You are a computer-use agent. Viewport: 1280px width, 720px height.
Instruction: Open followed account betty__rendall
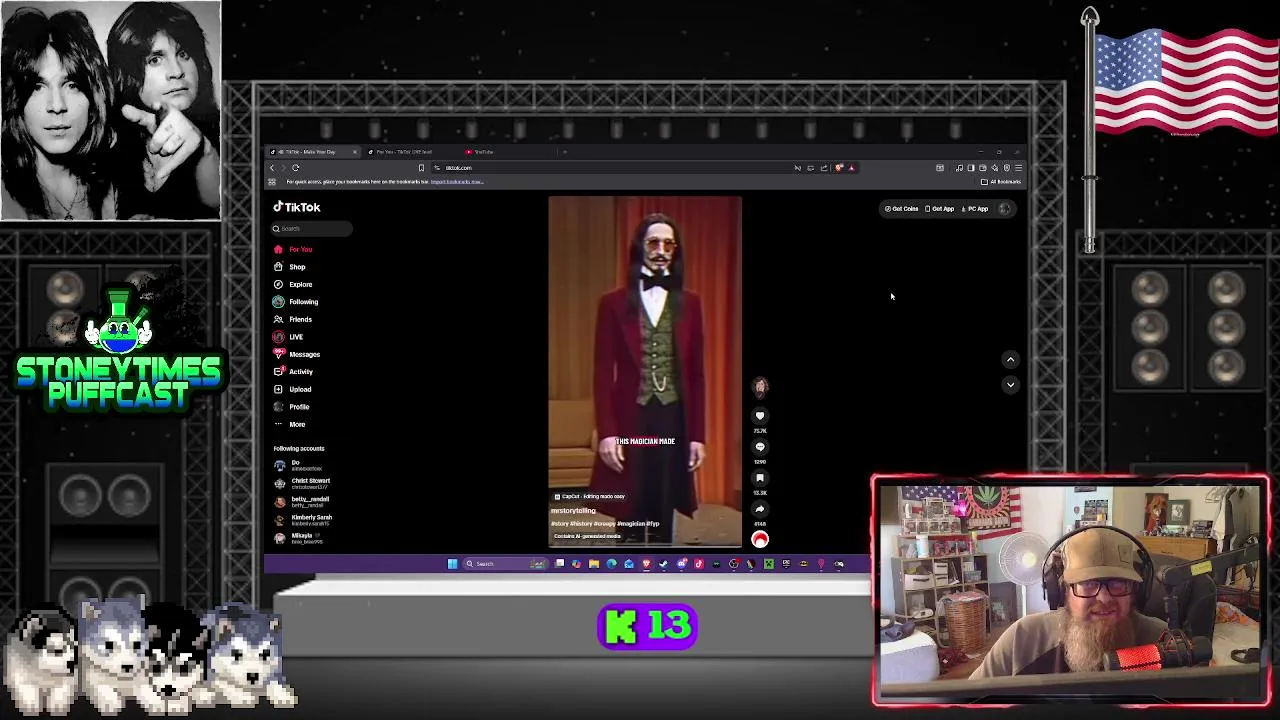point(303,501)
